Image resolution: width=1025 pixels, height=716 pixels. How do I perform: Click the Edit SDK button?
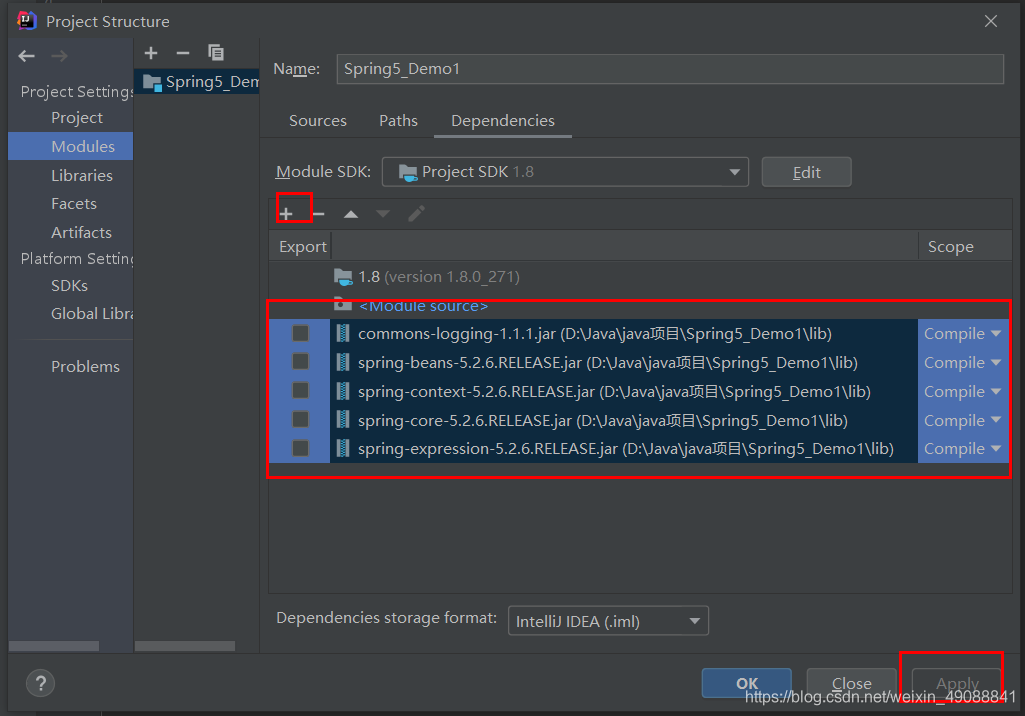806,172
